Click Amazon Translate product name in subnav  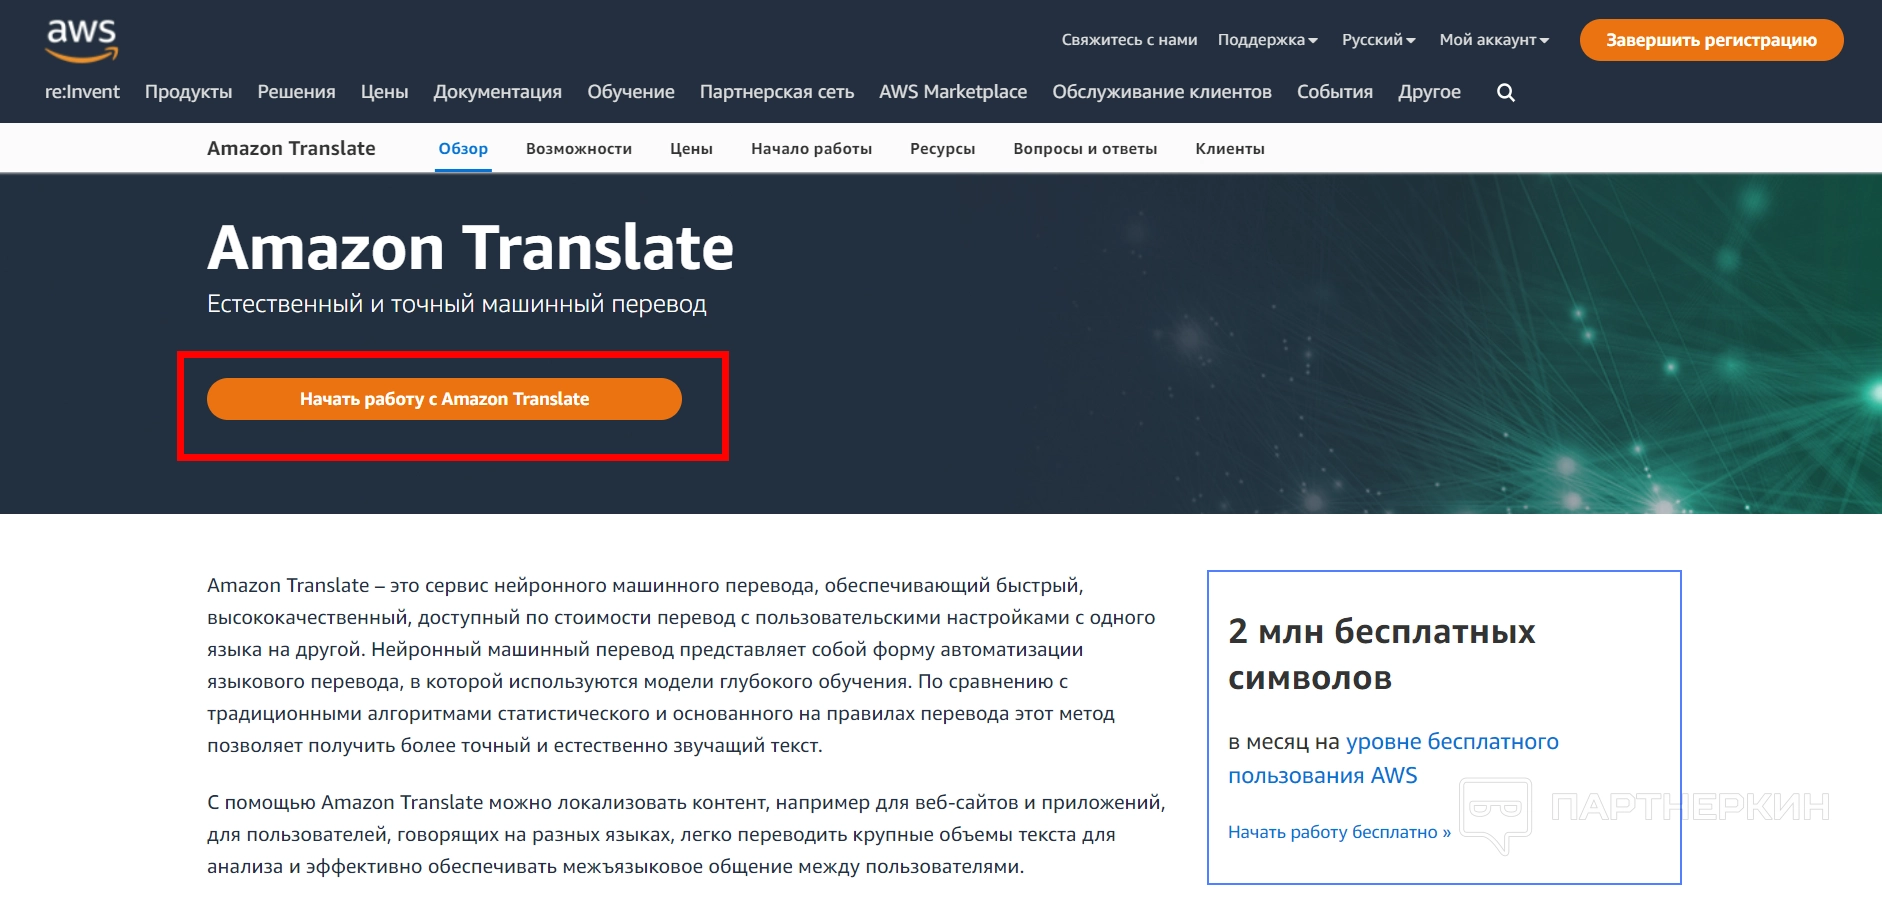click(x=291, y=148)
